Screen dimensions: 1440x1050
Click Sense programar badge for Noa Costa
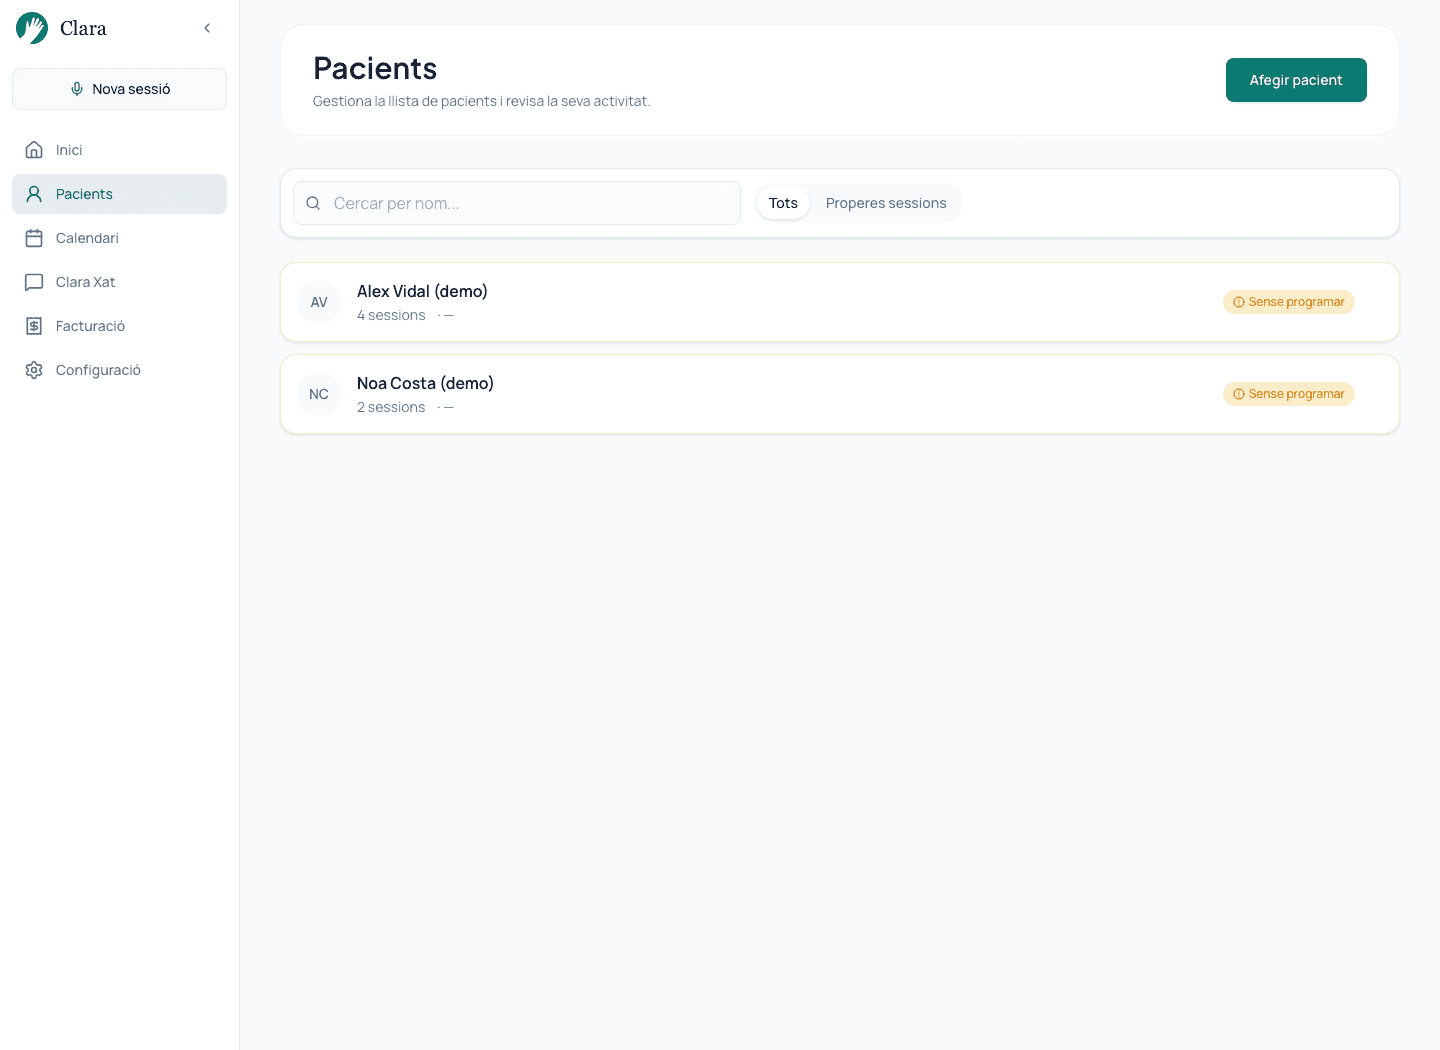(1289, 394)
